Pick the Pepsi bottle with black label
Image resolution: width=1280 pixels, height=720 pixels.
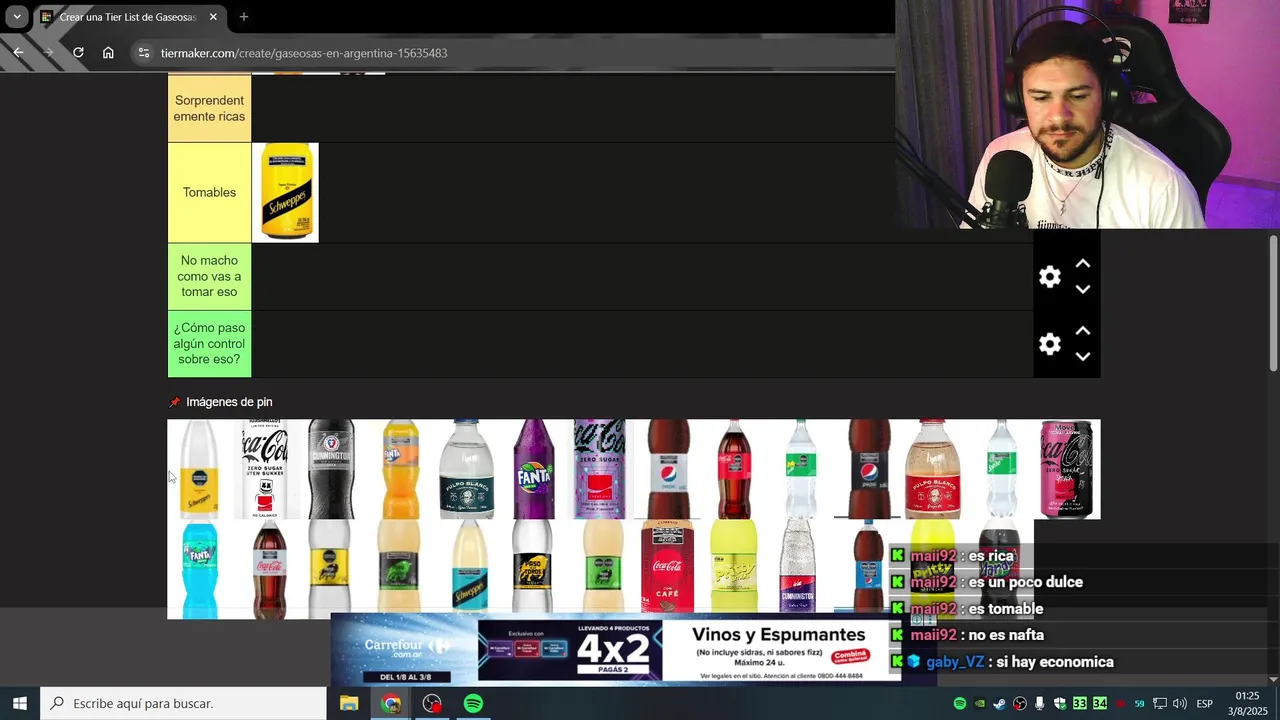pos(868,469)
